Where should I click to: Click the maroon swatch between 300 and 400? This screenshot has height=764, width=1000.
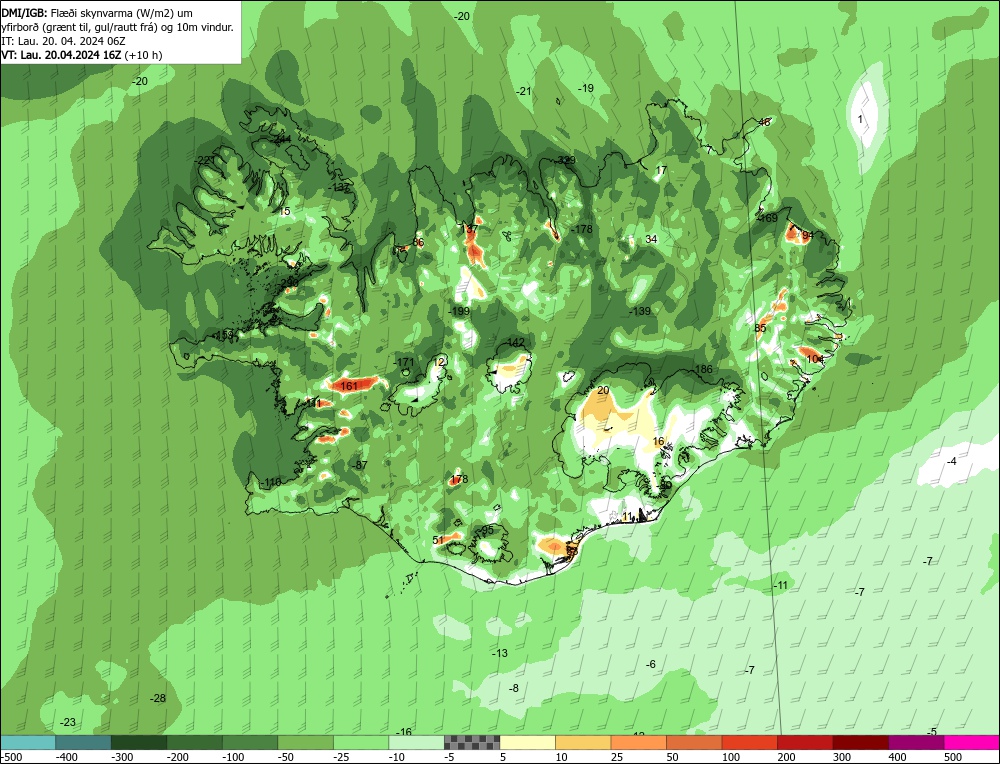tap(860, 742)
